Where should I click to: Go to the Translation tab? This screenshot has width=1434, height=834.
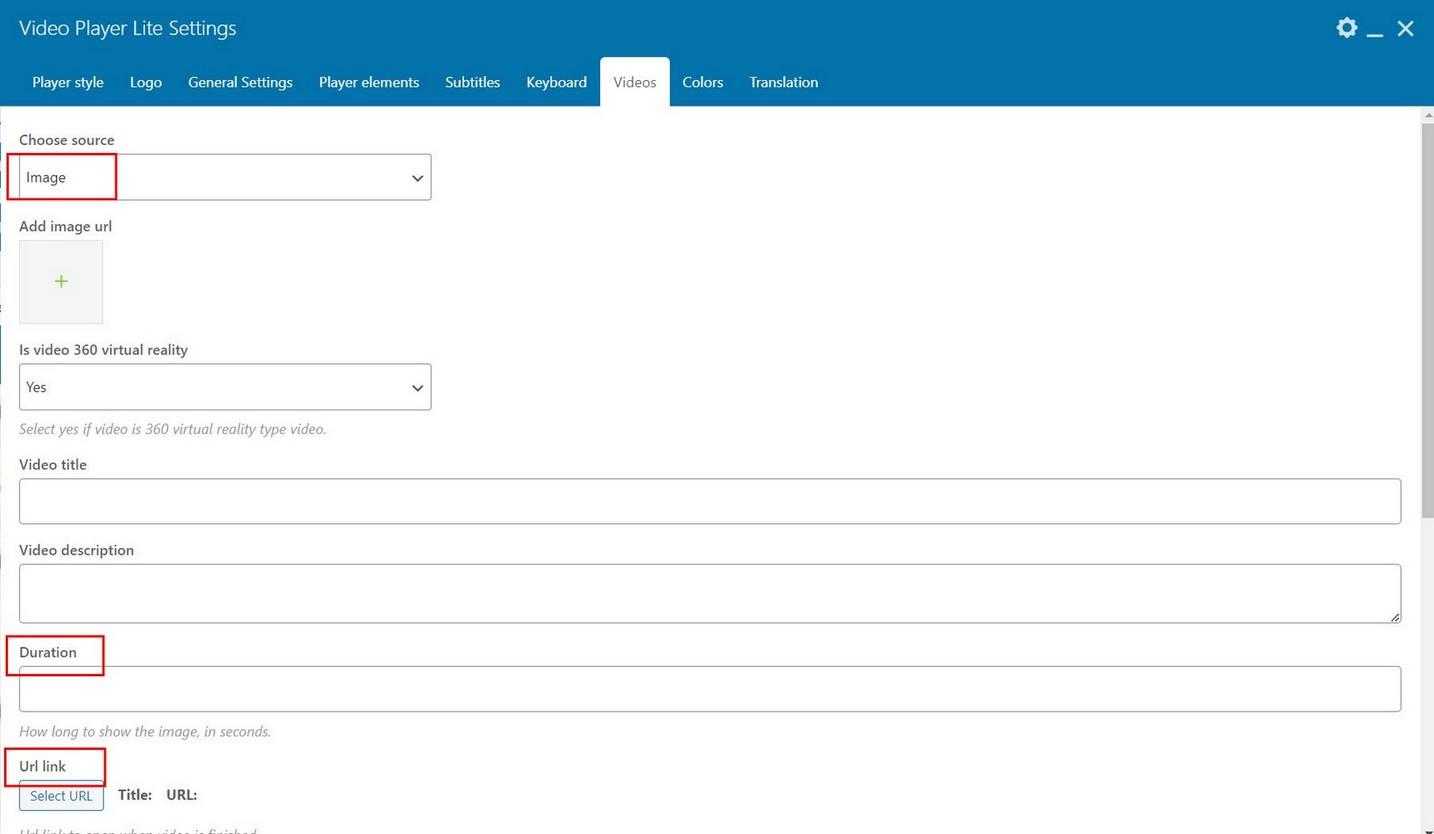pos(784,82)
